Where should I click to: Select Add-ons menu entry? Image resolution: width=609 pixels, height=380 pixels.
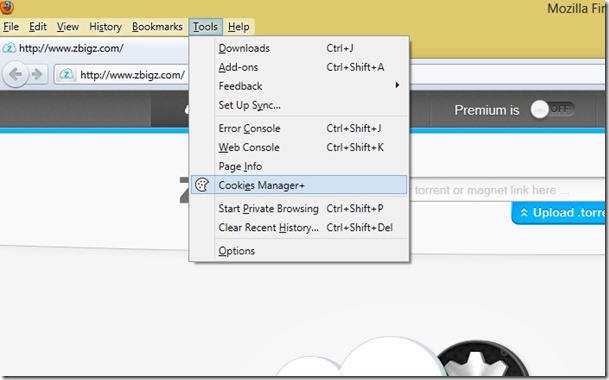(x=299, y=67)
